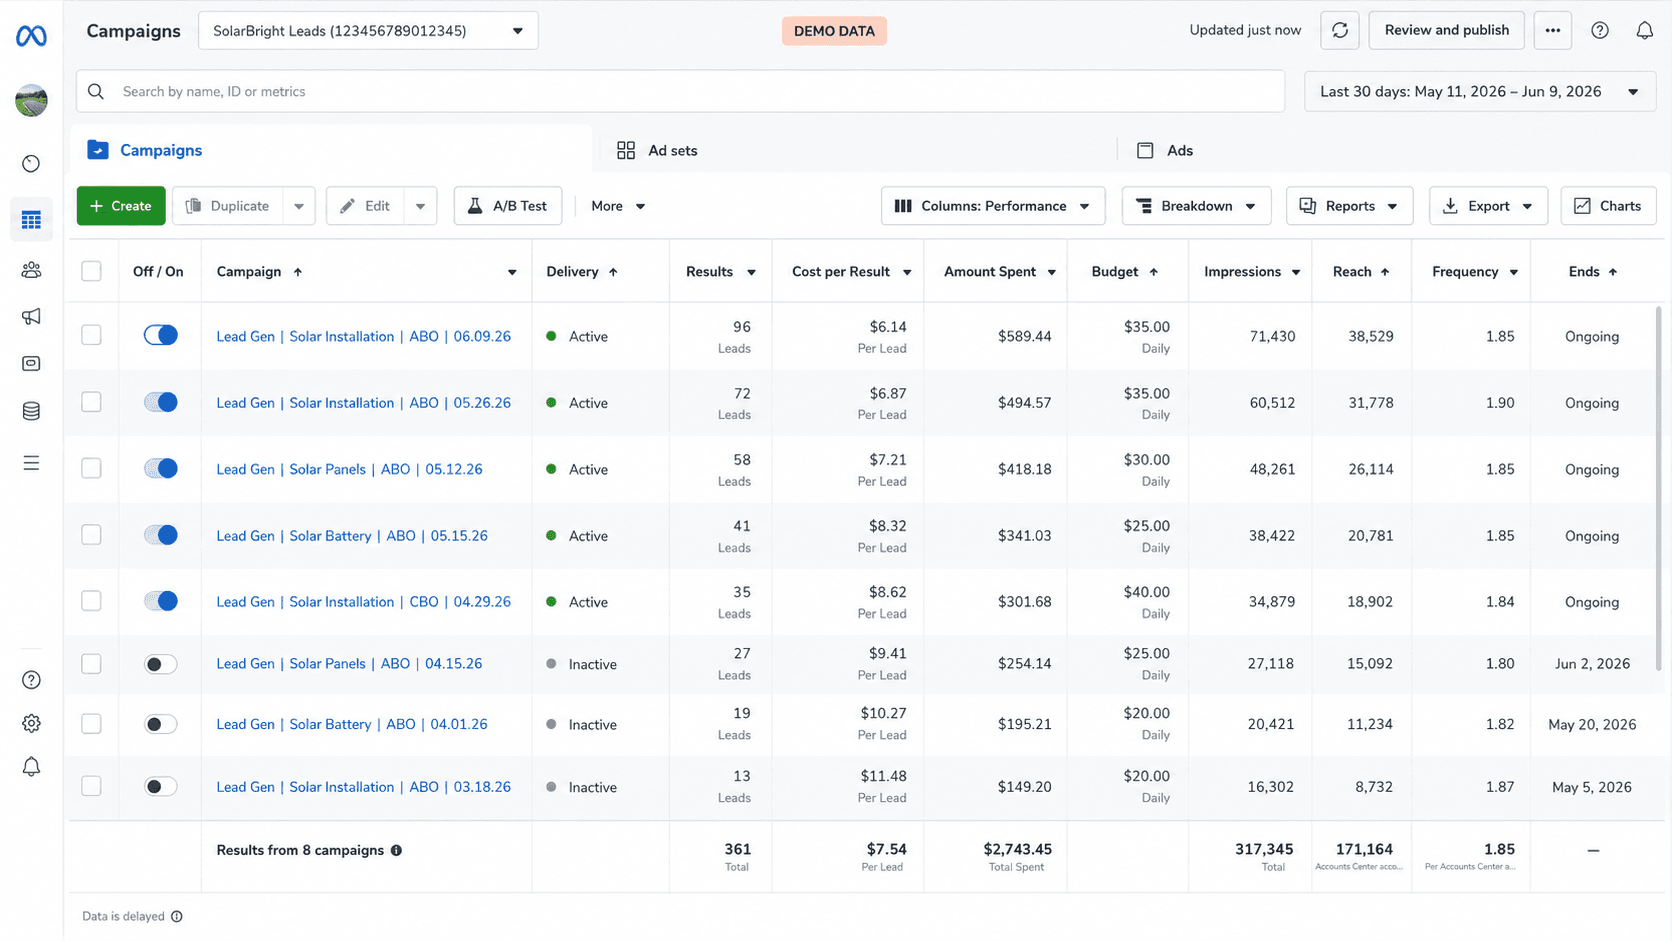The height and width of the screenshot is (941, 1672).
Task: Open the Audiences people icon in sidebar
Action: (x=31, y=270)
